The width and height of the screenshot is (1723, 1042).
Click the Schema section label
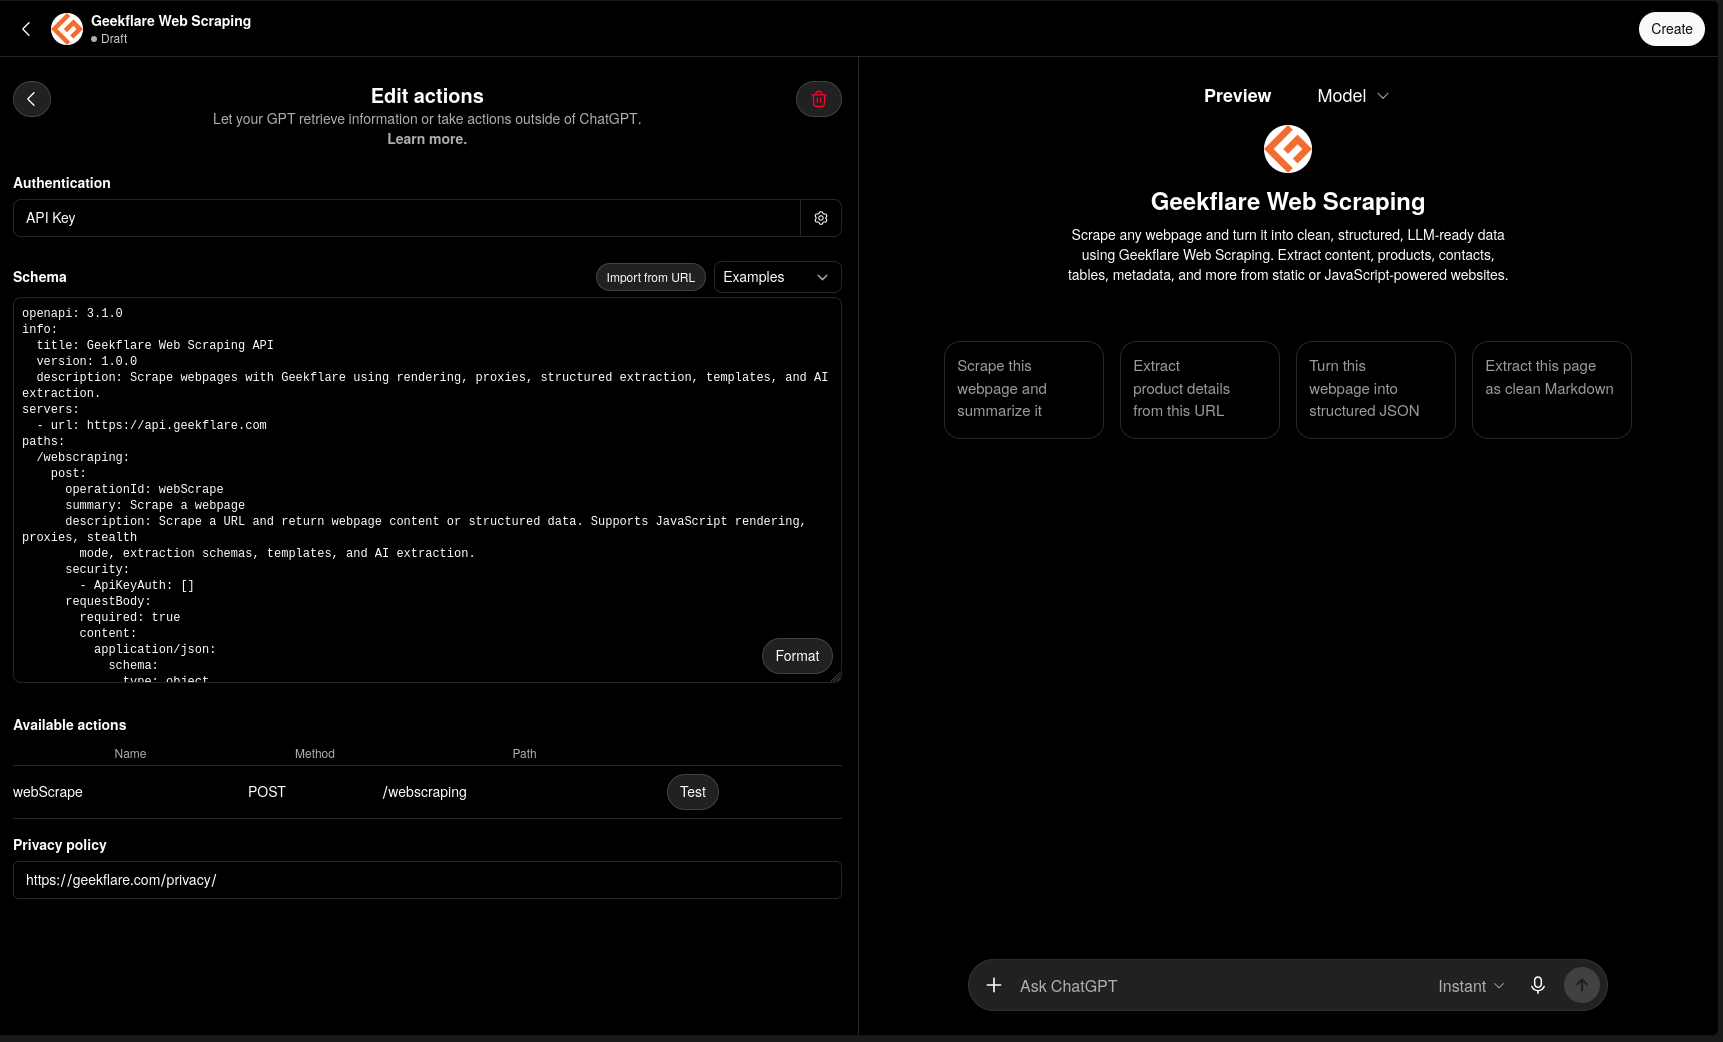(x=40, y=277)
